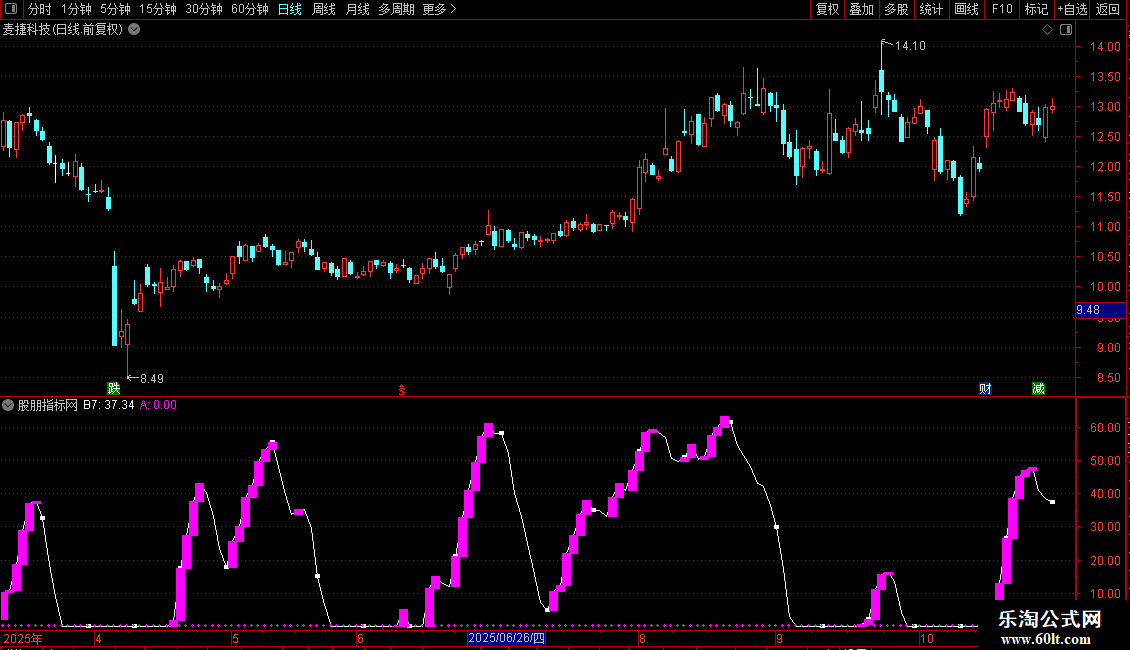Image resolution: width=1130 pixels, height=650 pixels.
Task: Click the 减 marker icon on chart
Action: coord(1038,388)
